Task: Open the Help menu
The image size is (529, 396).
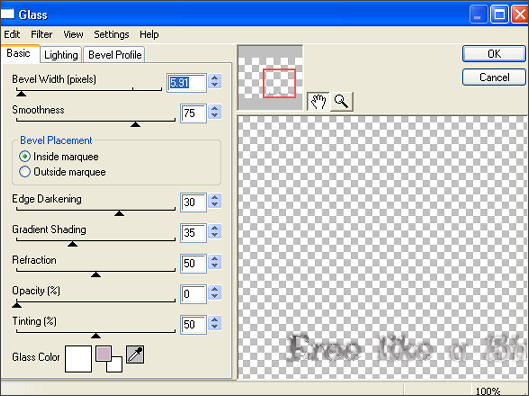Action: tap(149, 34)
